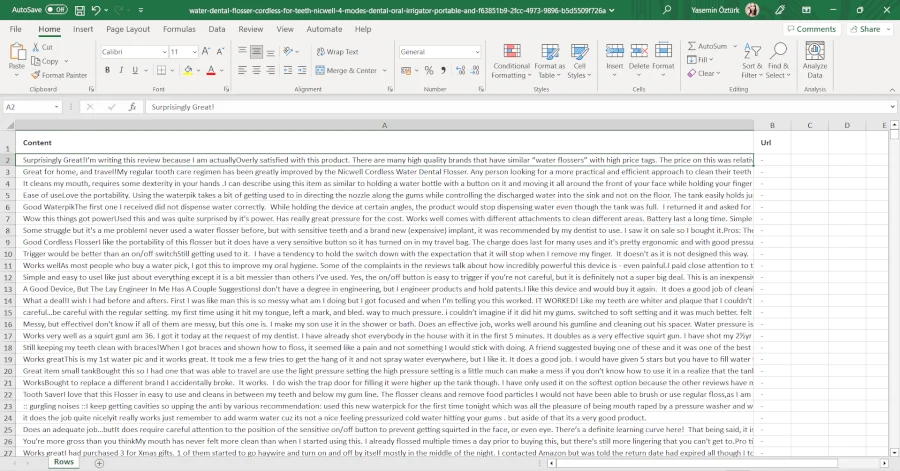Click Merge & Center button
This screenshot has width=900, height=471.
pos(347,71)
